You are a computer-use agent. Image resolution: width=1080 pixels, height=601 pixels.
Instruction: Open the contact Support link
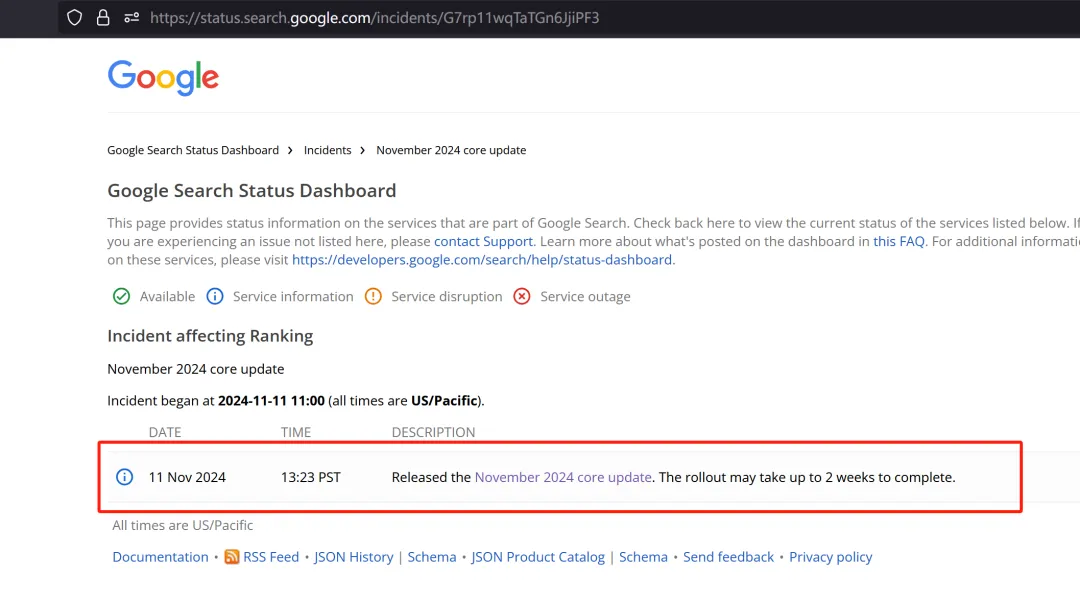(484, 242)
